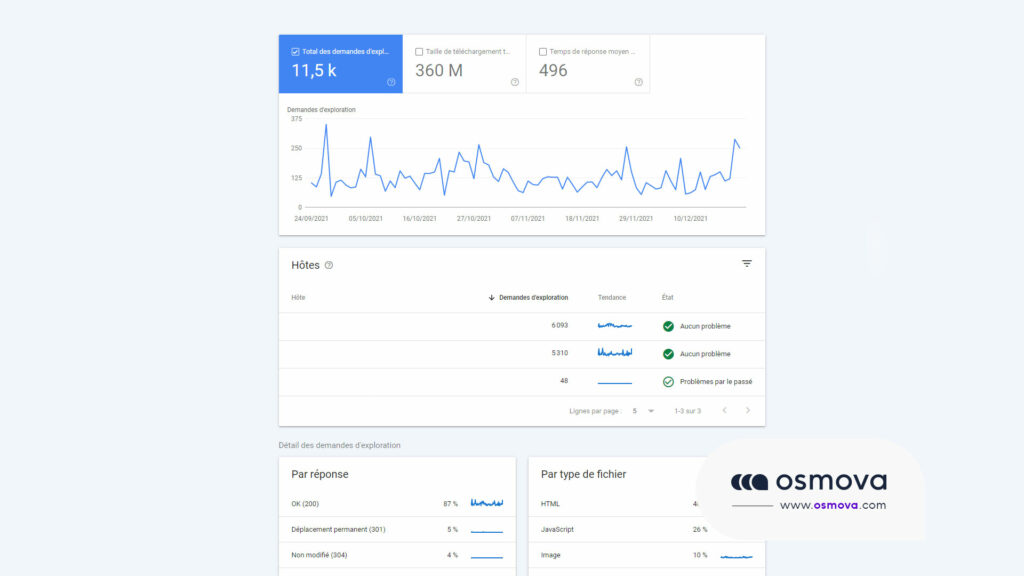Click help icon on Temps de réponse card

coord(639,84)
